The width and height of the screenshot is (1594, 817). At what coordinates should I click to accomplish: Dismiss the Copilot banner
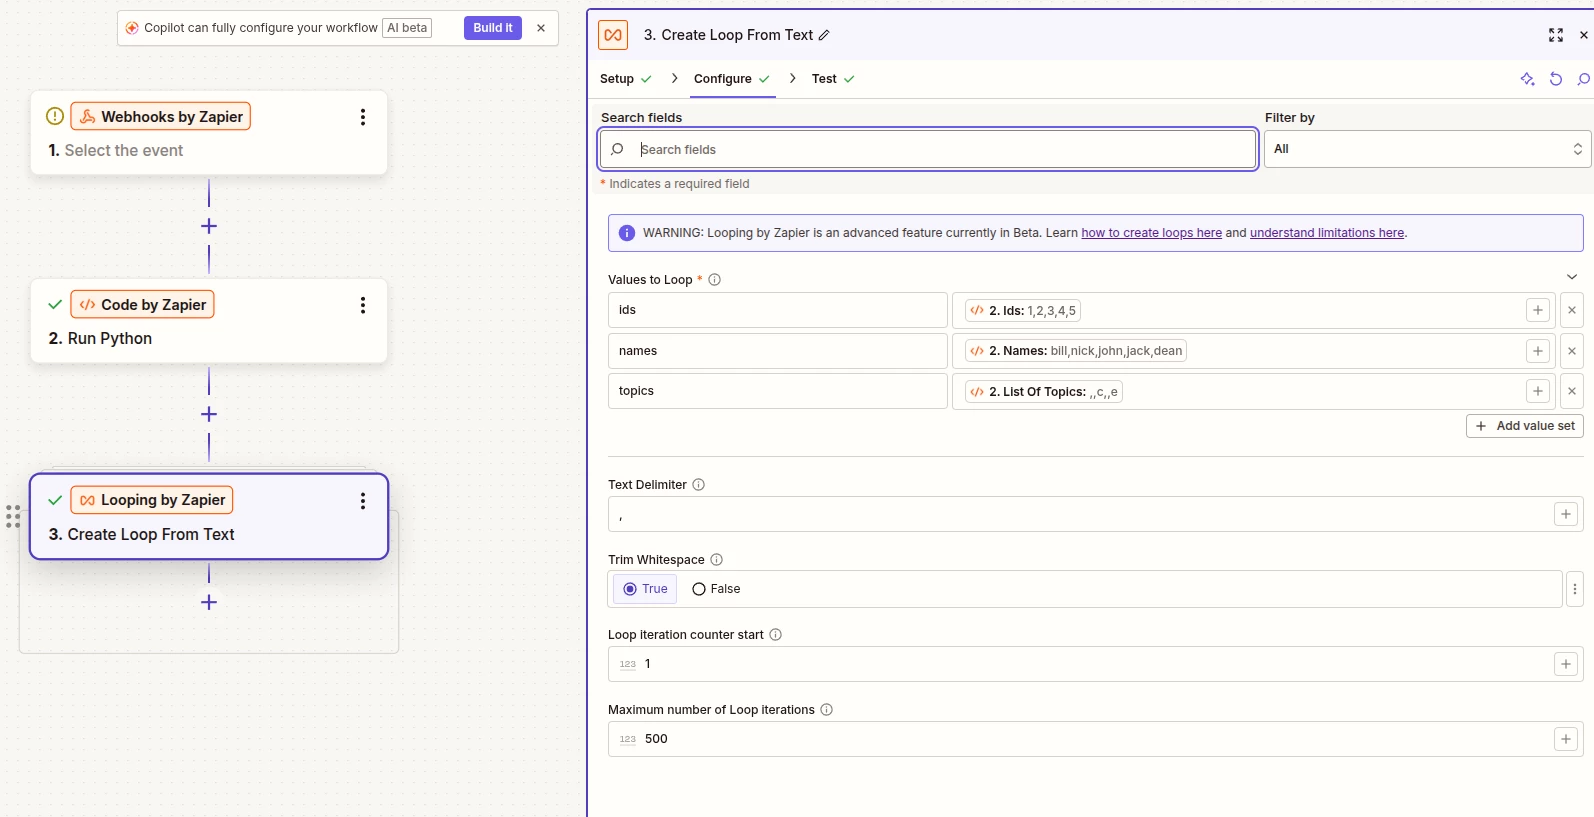point(541,28)
